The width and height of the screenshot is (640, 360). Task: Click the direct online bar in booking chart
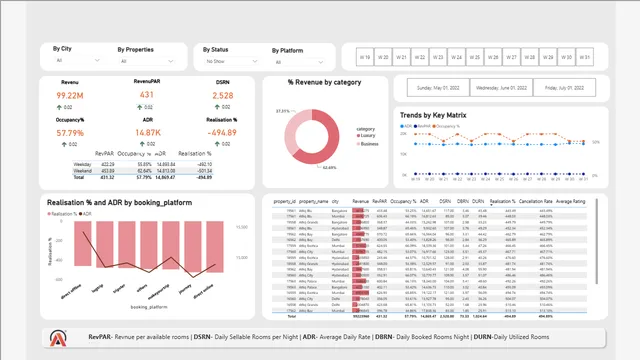point(215,247)
